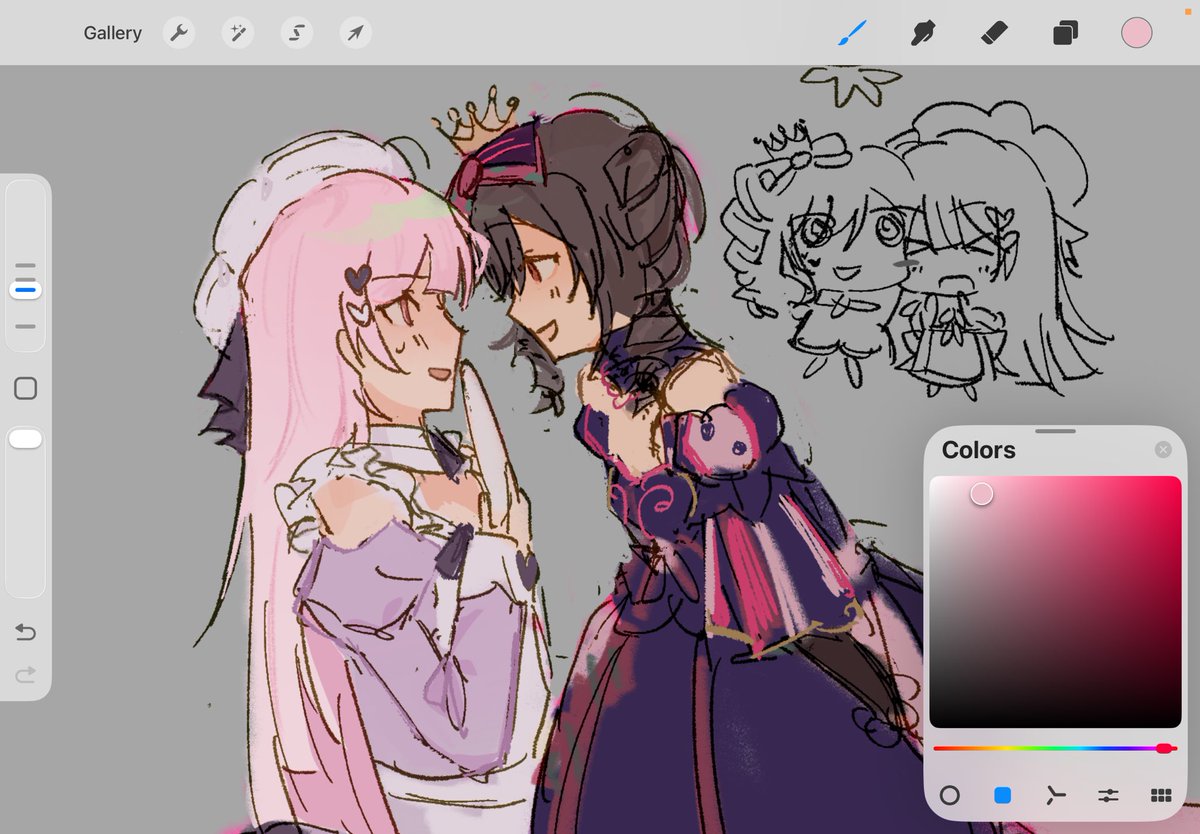Open the Adjustments magic wand menu
The image size is (1200, 834).
(x=237, y=33)
